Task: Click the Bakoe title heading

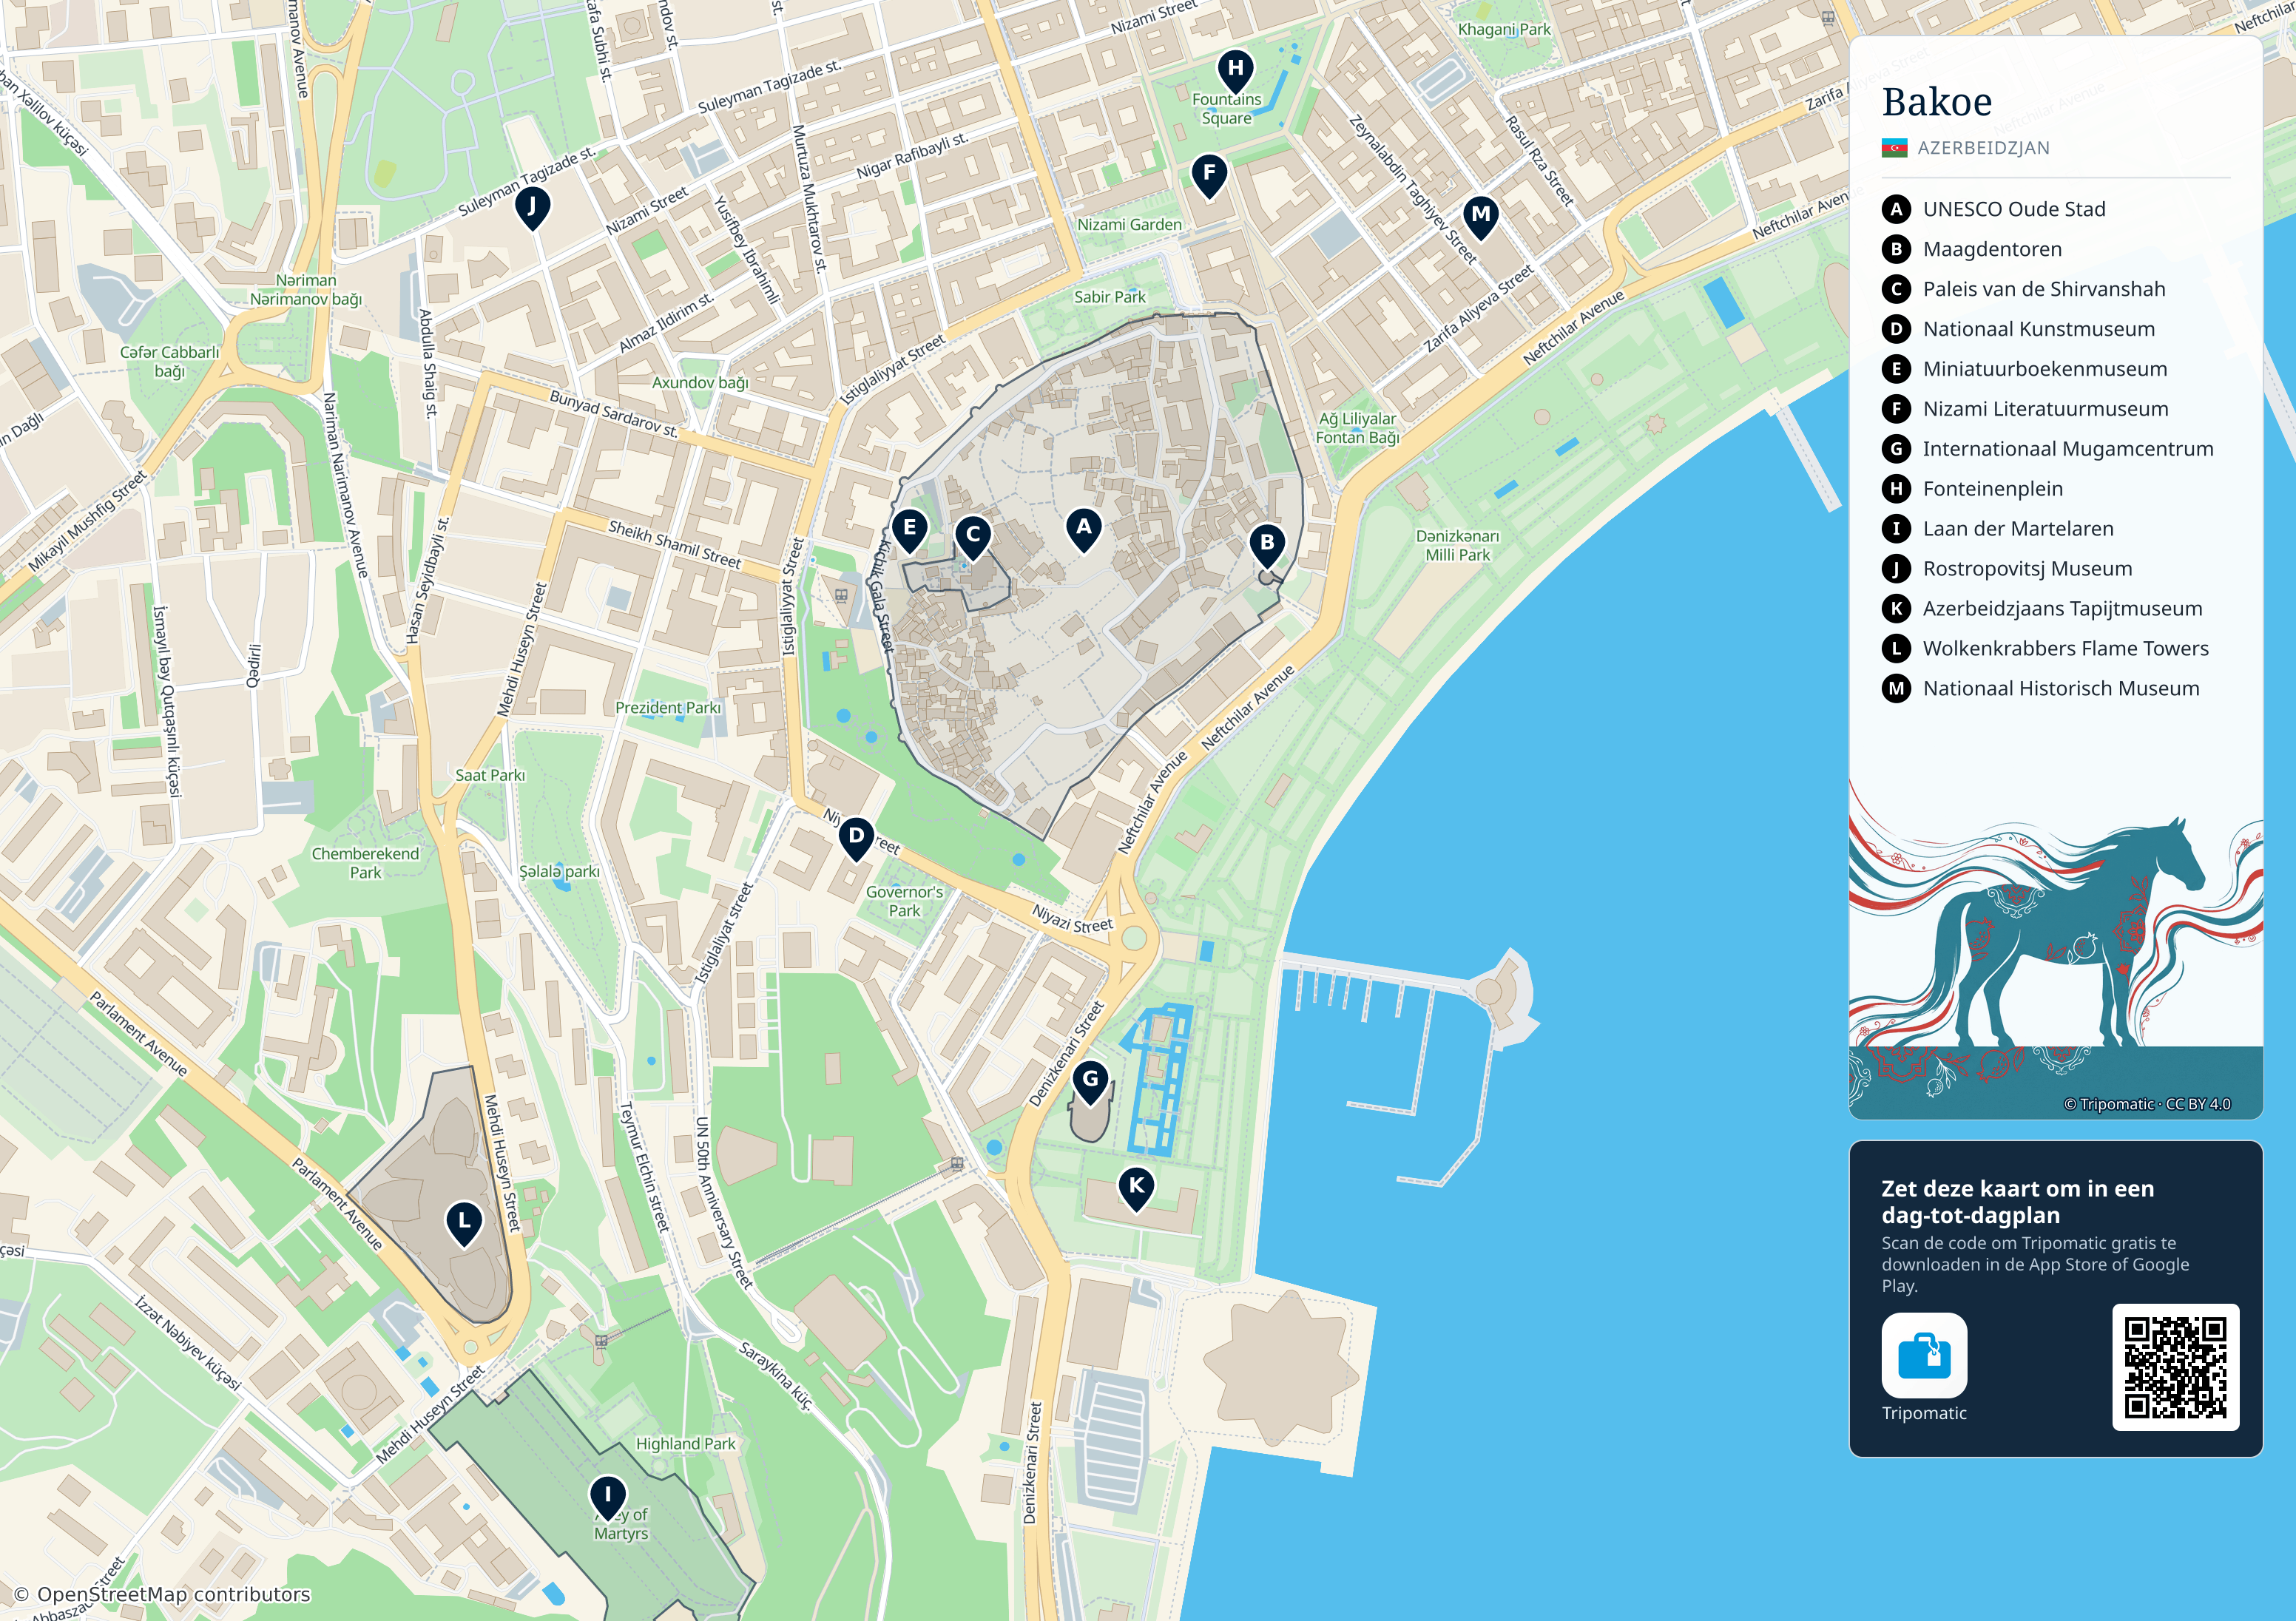Action: (1937, 102)
